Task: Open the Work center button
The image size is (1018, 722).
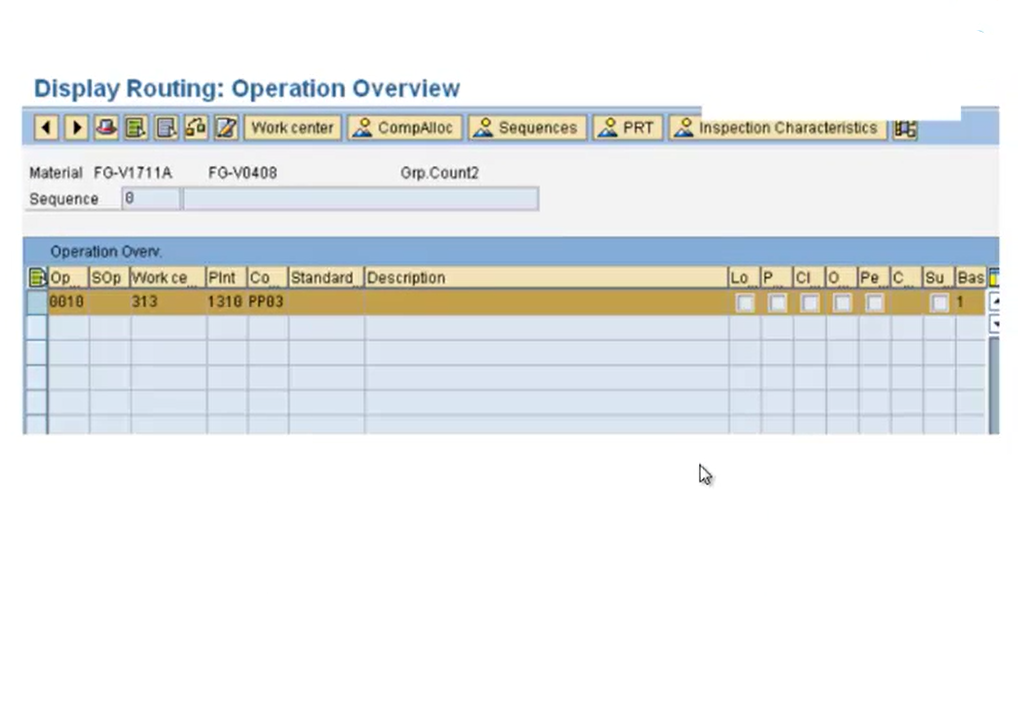Action: 292,128
